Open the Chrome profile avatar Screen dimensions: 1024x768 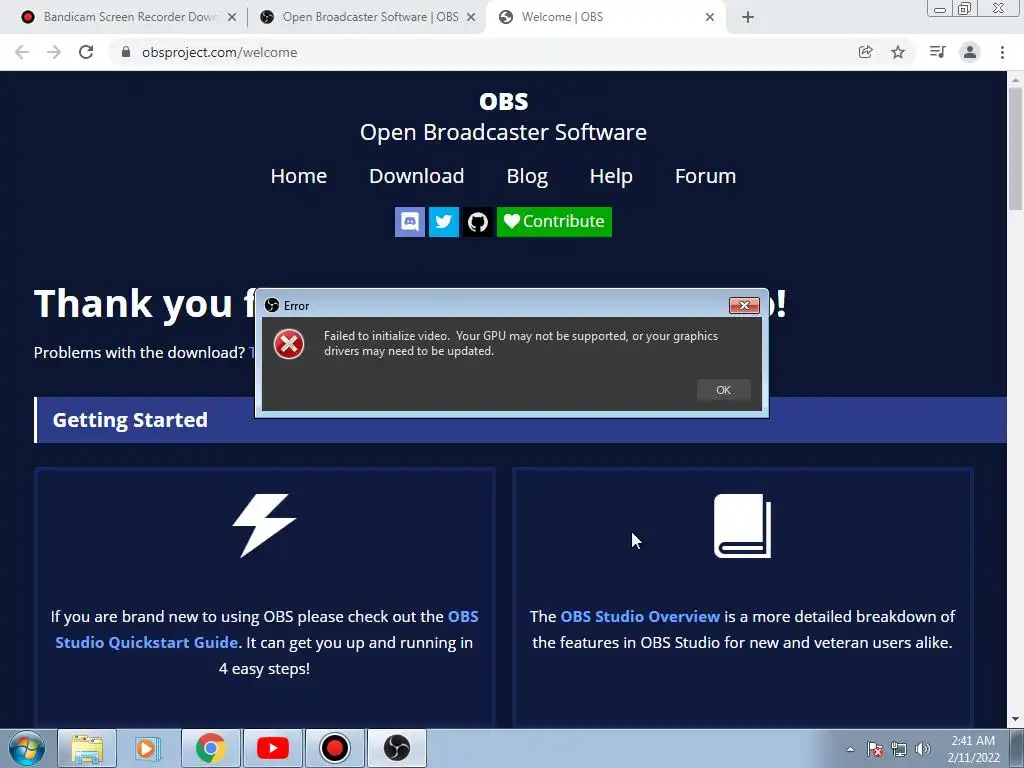[970, 52]
